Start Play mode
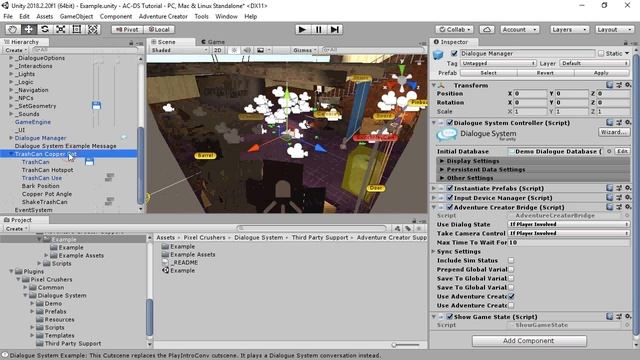 pyautogui.click(x=302, y=29)
